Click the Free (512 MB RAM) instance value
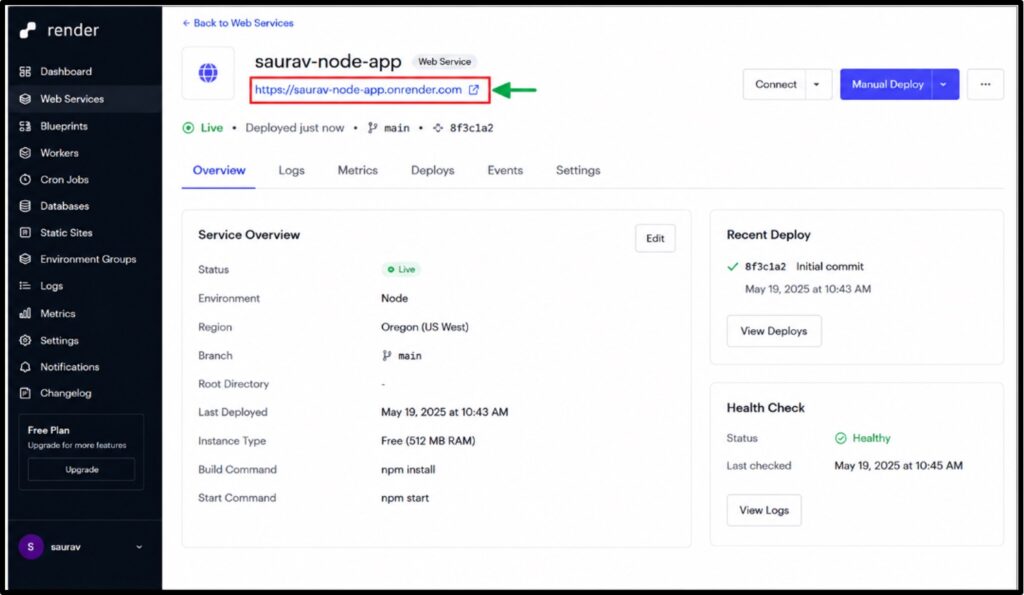The image size is (1024, 595). pyautogui.click(x=428, y=441)
